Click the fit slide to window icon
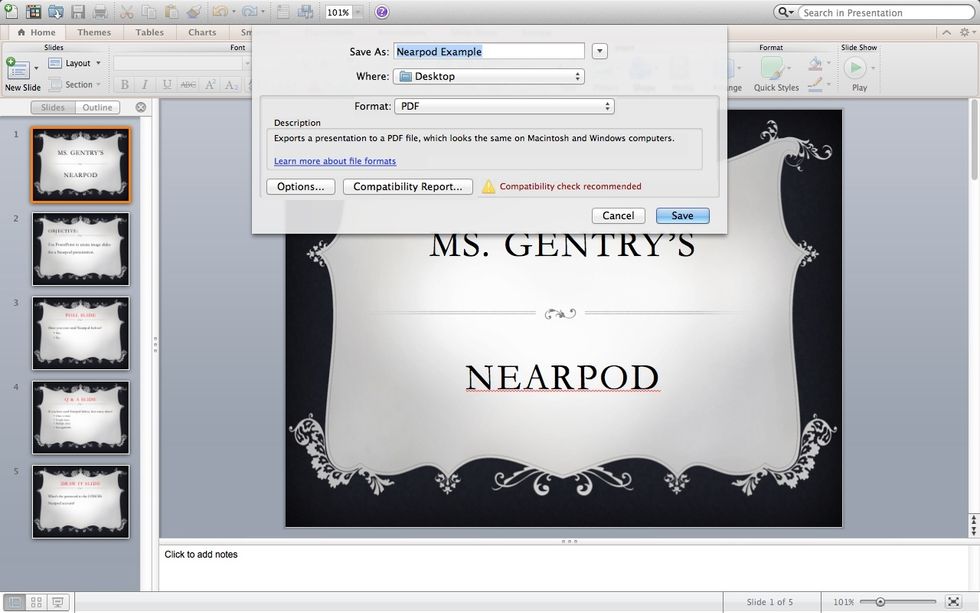Screen dimensions: 980x613 [953, 602]
